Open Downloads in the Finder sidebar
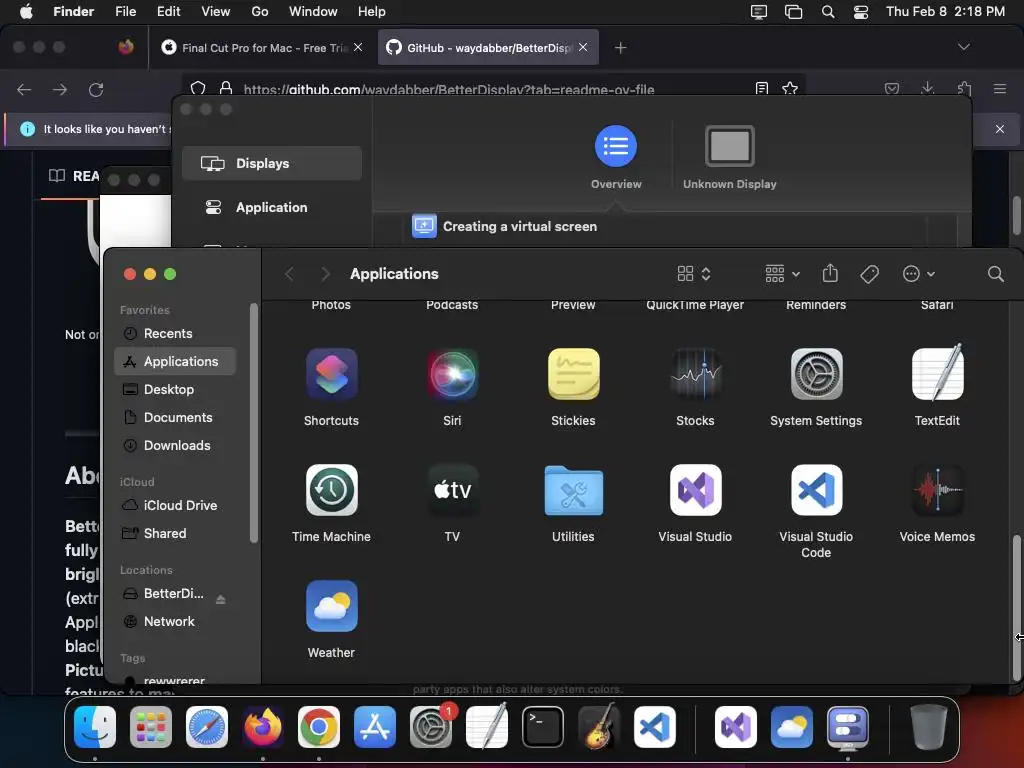Viewport: 1024px width, 768px height. click(x=175, y=445)
